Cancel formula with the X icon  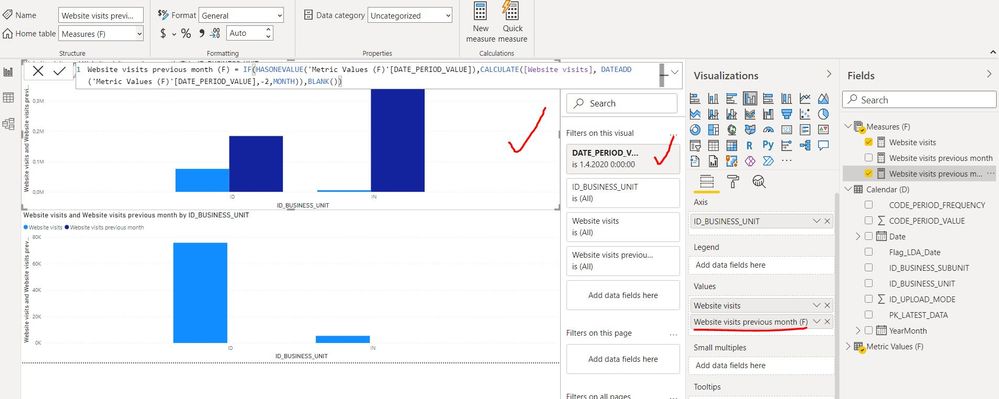38,71
